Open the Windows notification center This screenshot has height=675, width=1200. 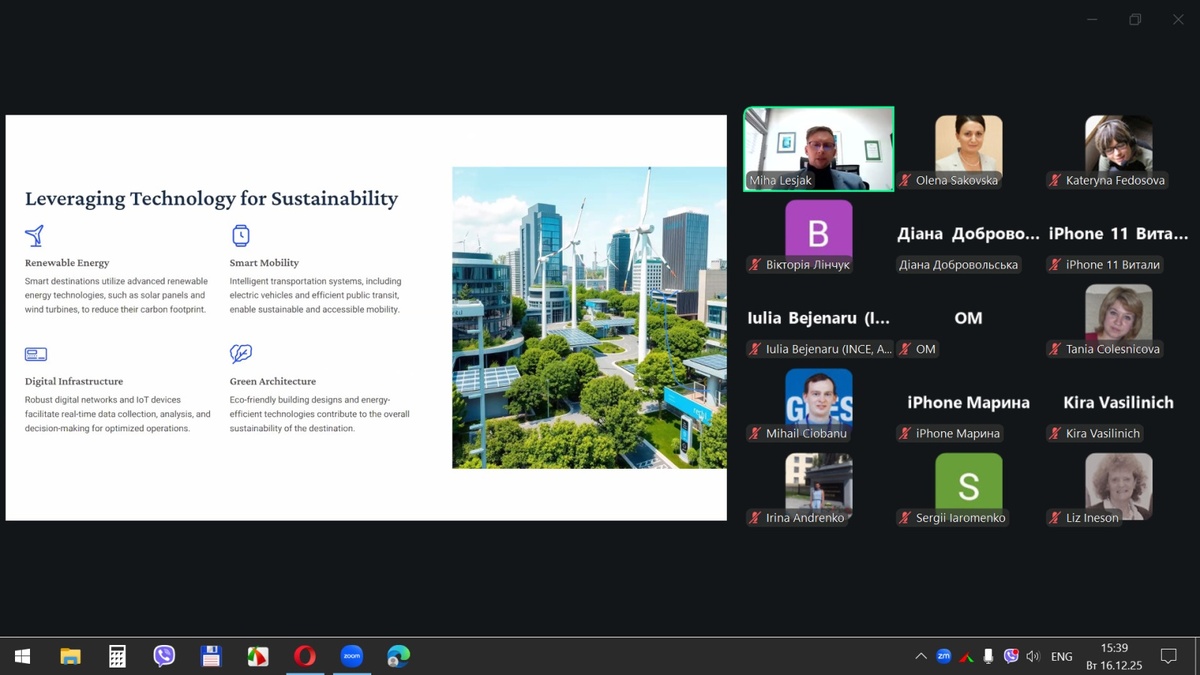1168,656
